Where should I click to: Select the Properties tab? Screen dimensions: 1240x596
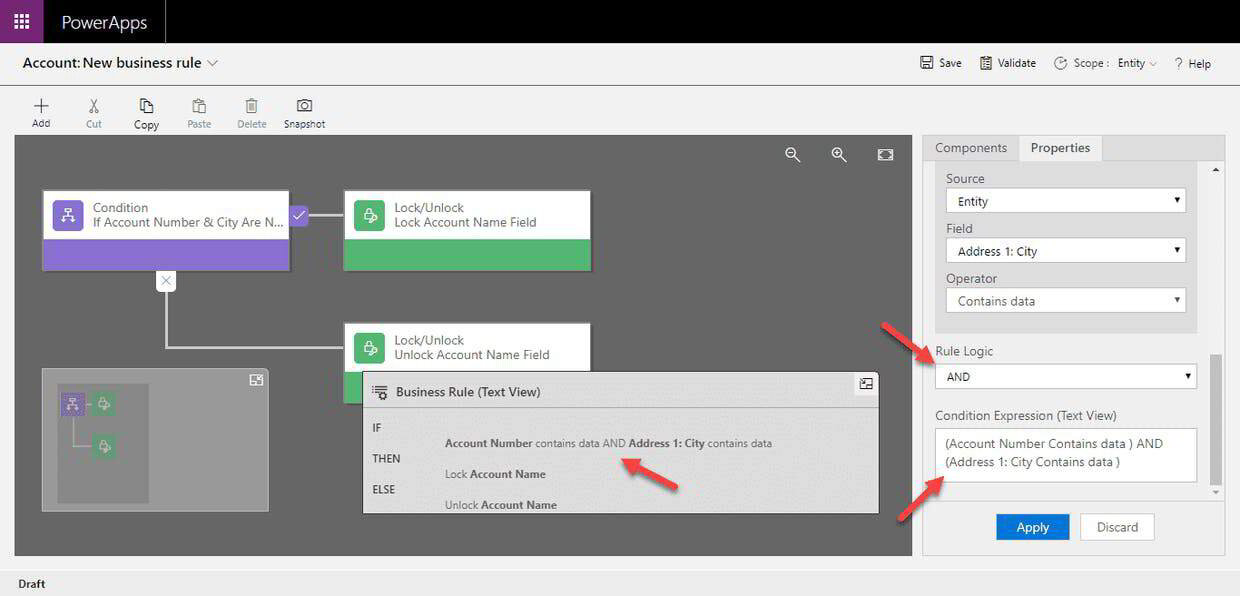pos(1060,147)
